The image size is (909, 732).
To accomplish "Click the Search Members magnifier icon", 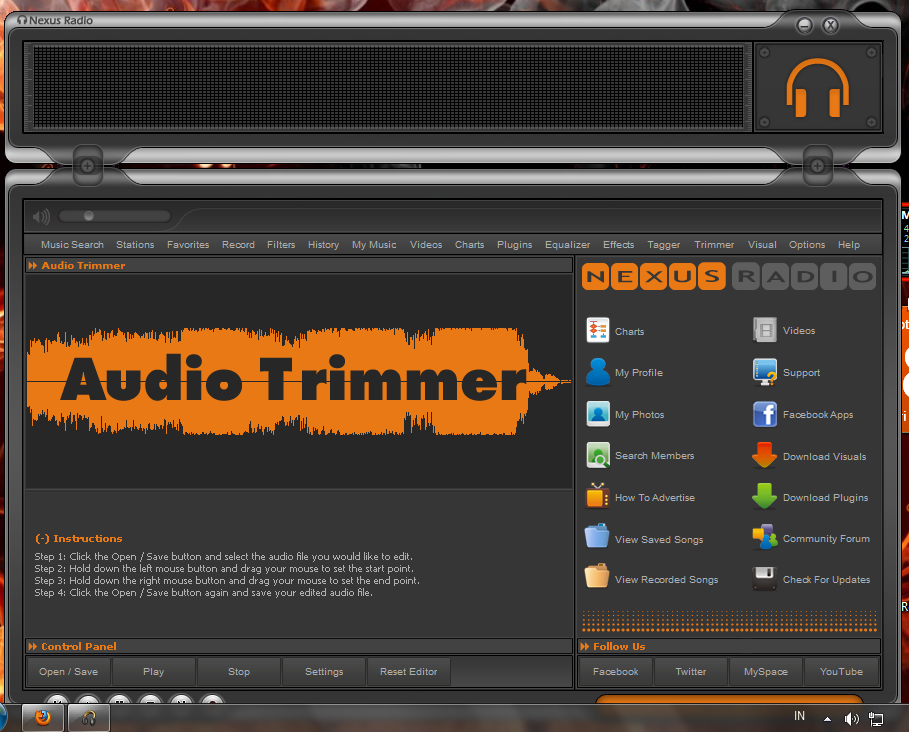I will tap(598, 455).
